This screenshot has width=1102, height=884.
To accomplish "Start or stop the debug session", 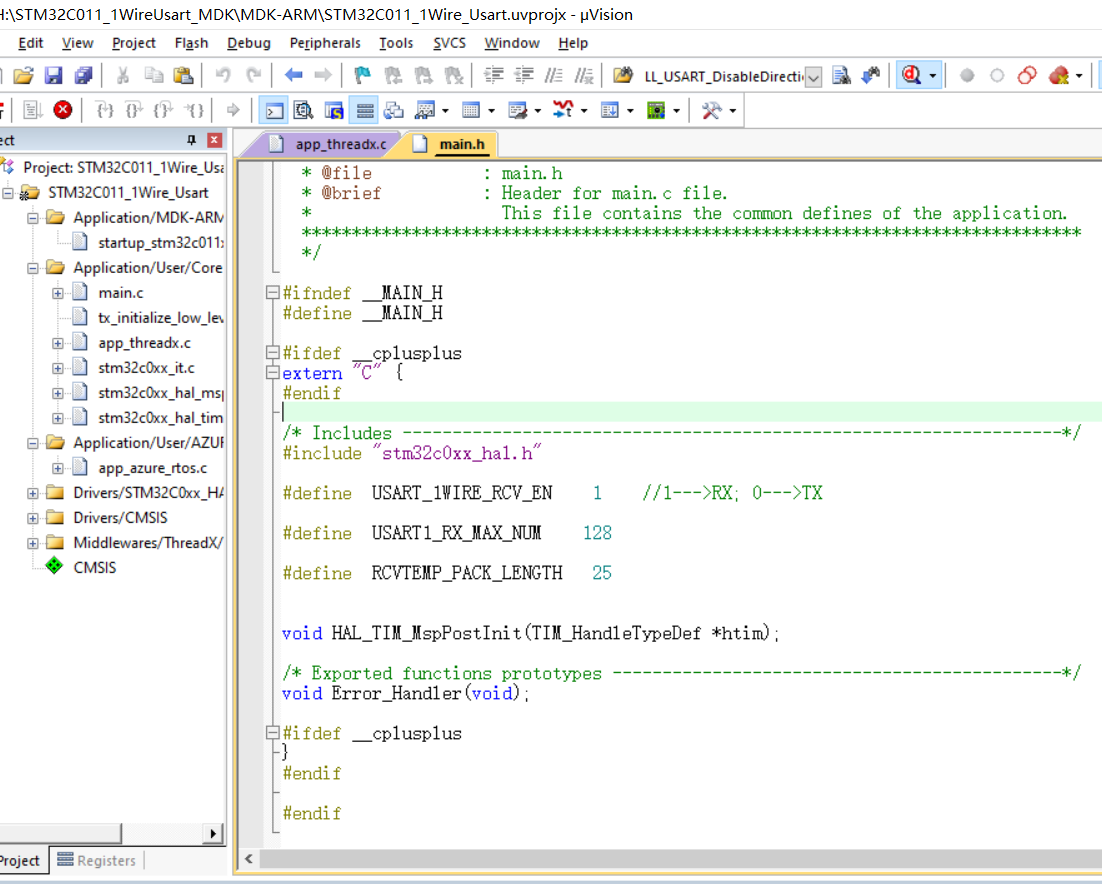I will point(912,75).
